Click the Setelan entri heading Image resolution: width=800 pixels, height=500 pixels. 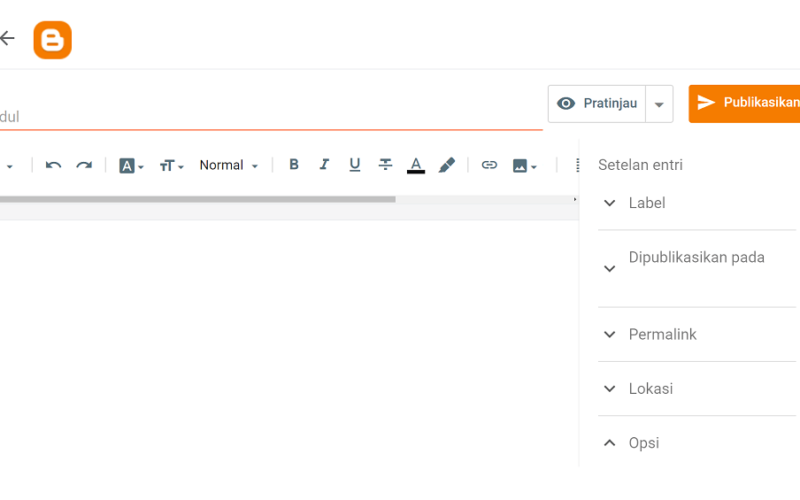(x=640, y=165)
